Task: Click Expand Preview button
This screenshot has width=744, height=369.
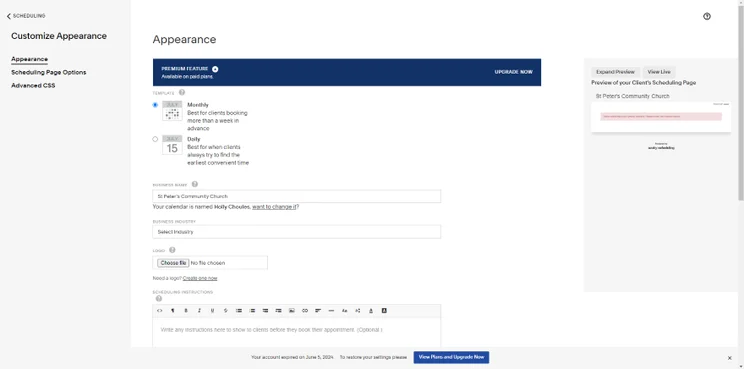Action: 615,72
